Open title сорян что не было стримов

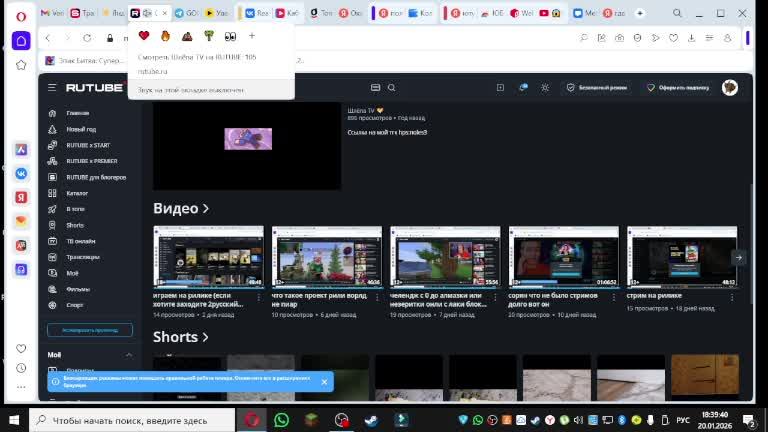pos(553,300)
